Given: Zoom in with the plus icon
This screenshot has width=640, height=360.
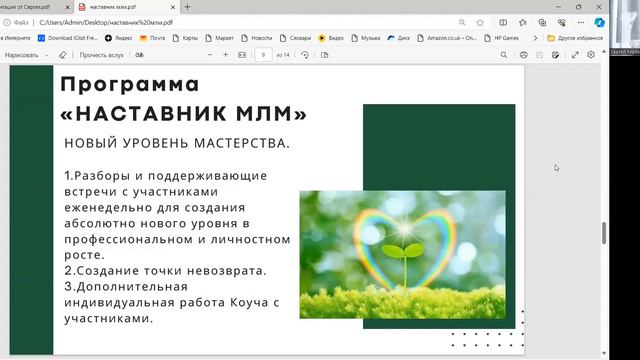Looking at the screenshot, I should (x=225, y=55).
